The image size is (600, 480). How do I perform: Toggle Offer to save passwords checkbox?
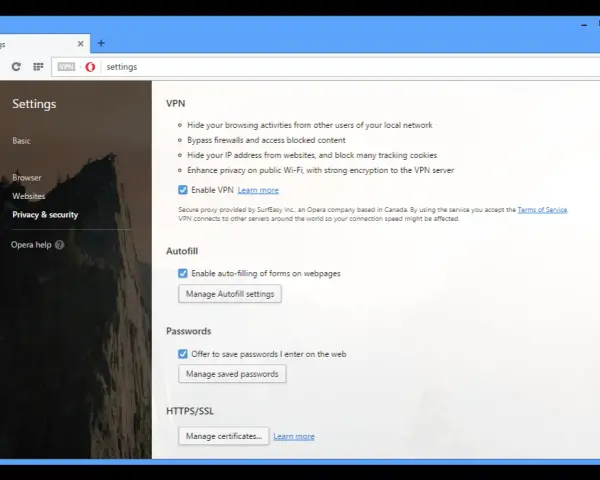(183, 354)
